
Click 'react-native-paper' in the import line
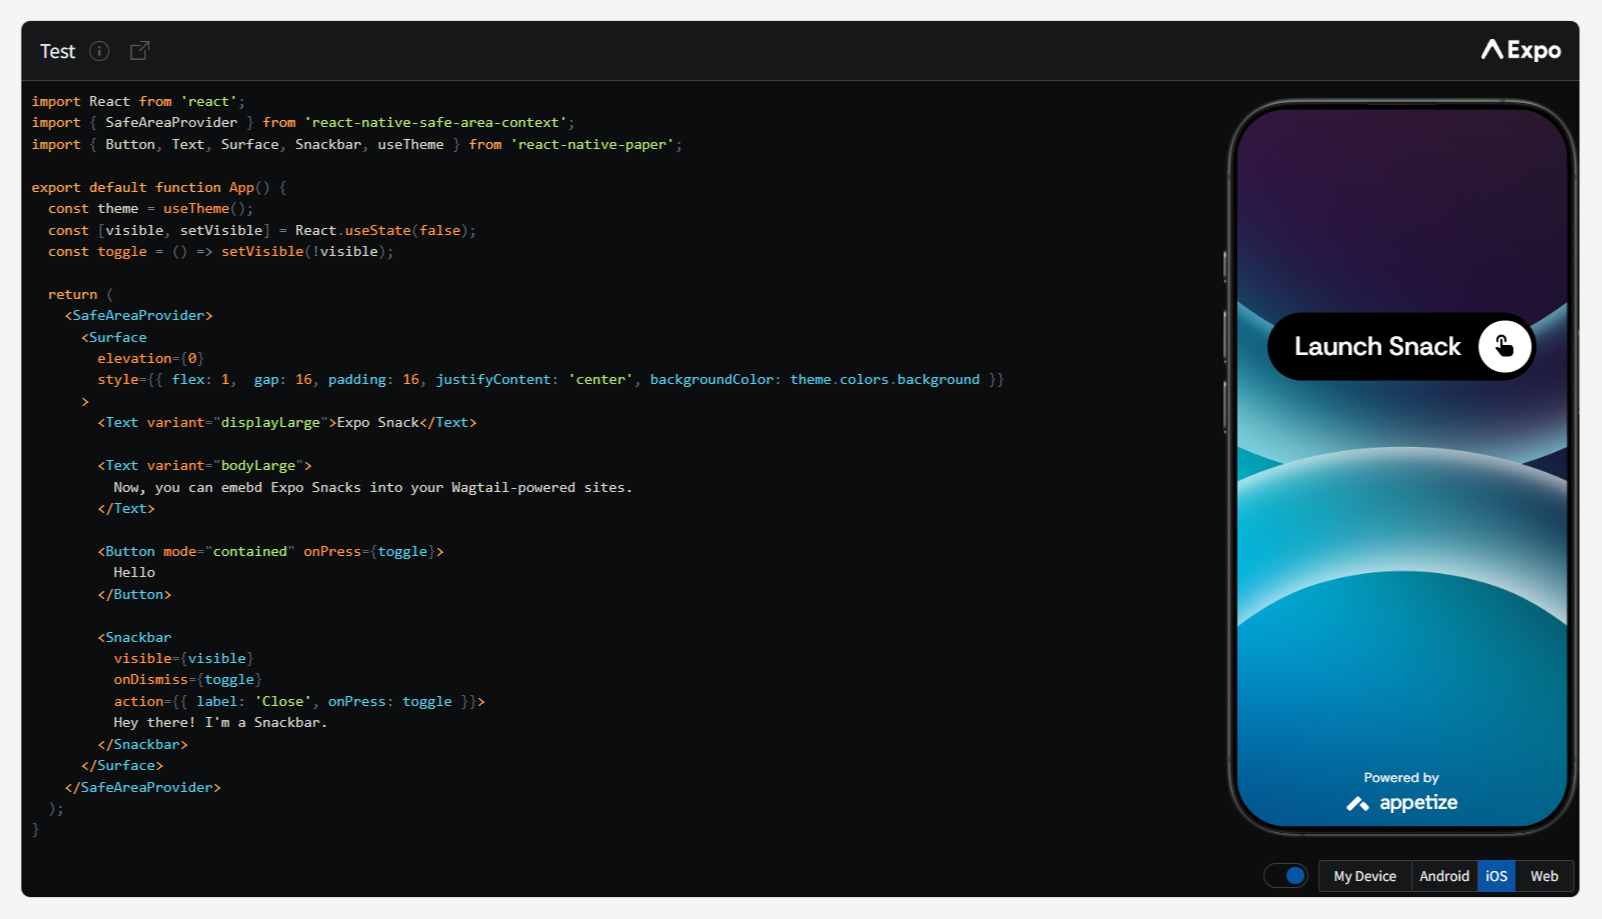[592, 145]
